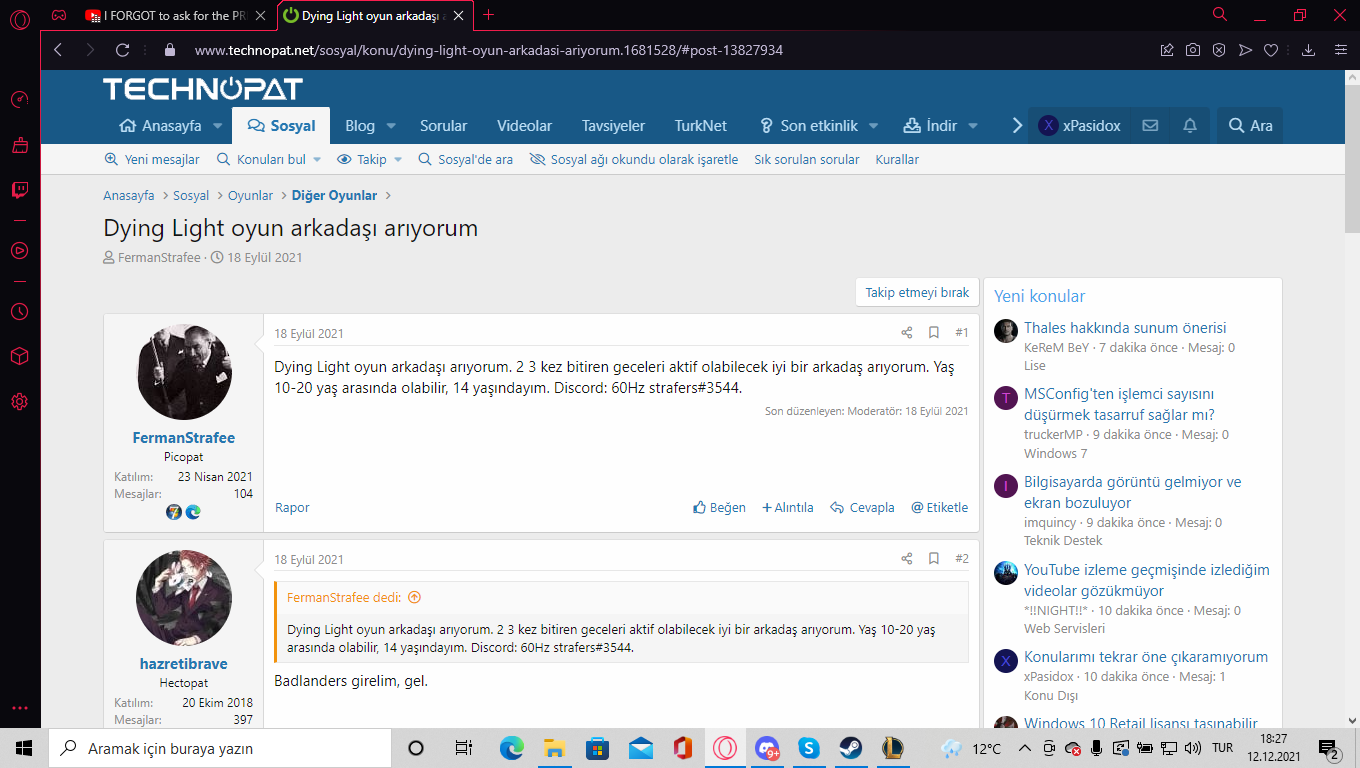Open the Twitch panel in the sidebar

pyautogui.click(x=20, y=190)
